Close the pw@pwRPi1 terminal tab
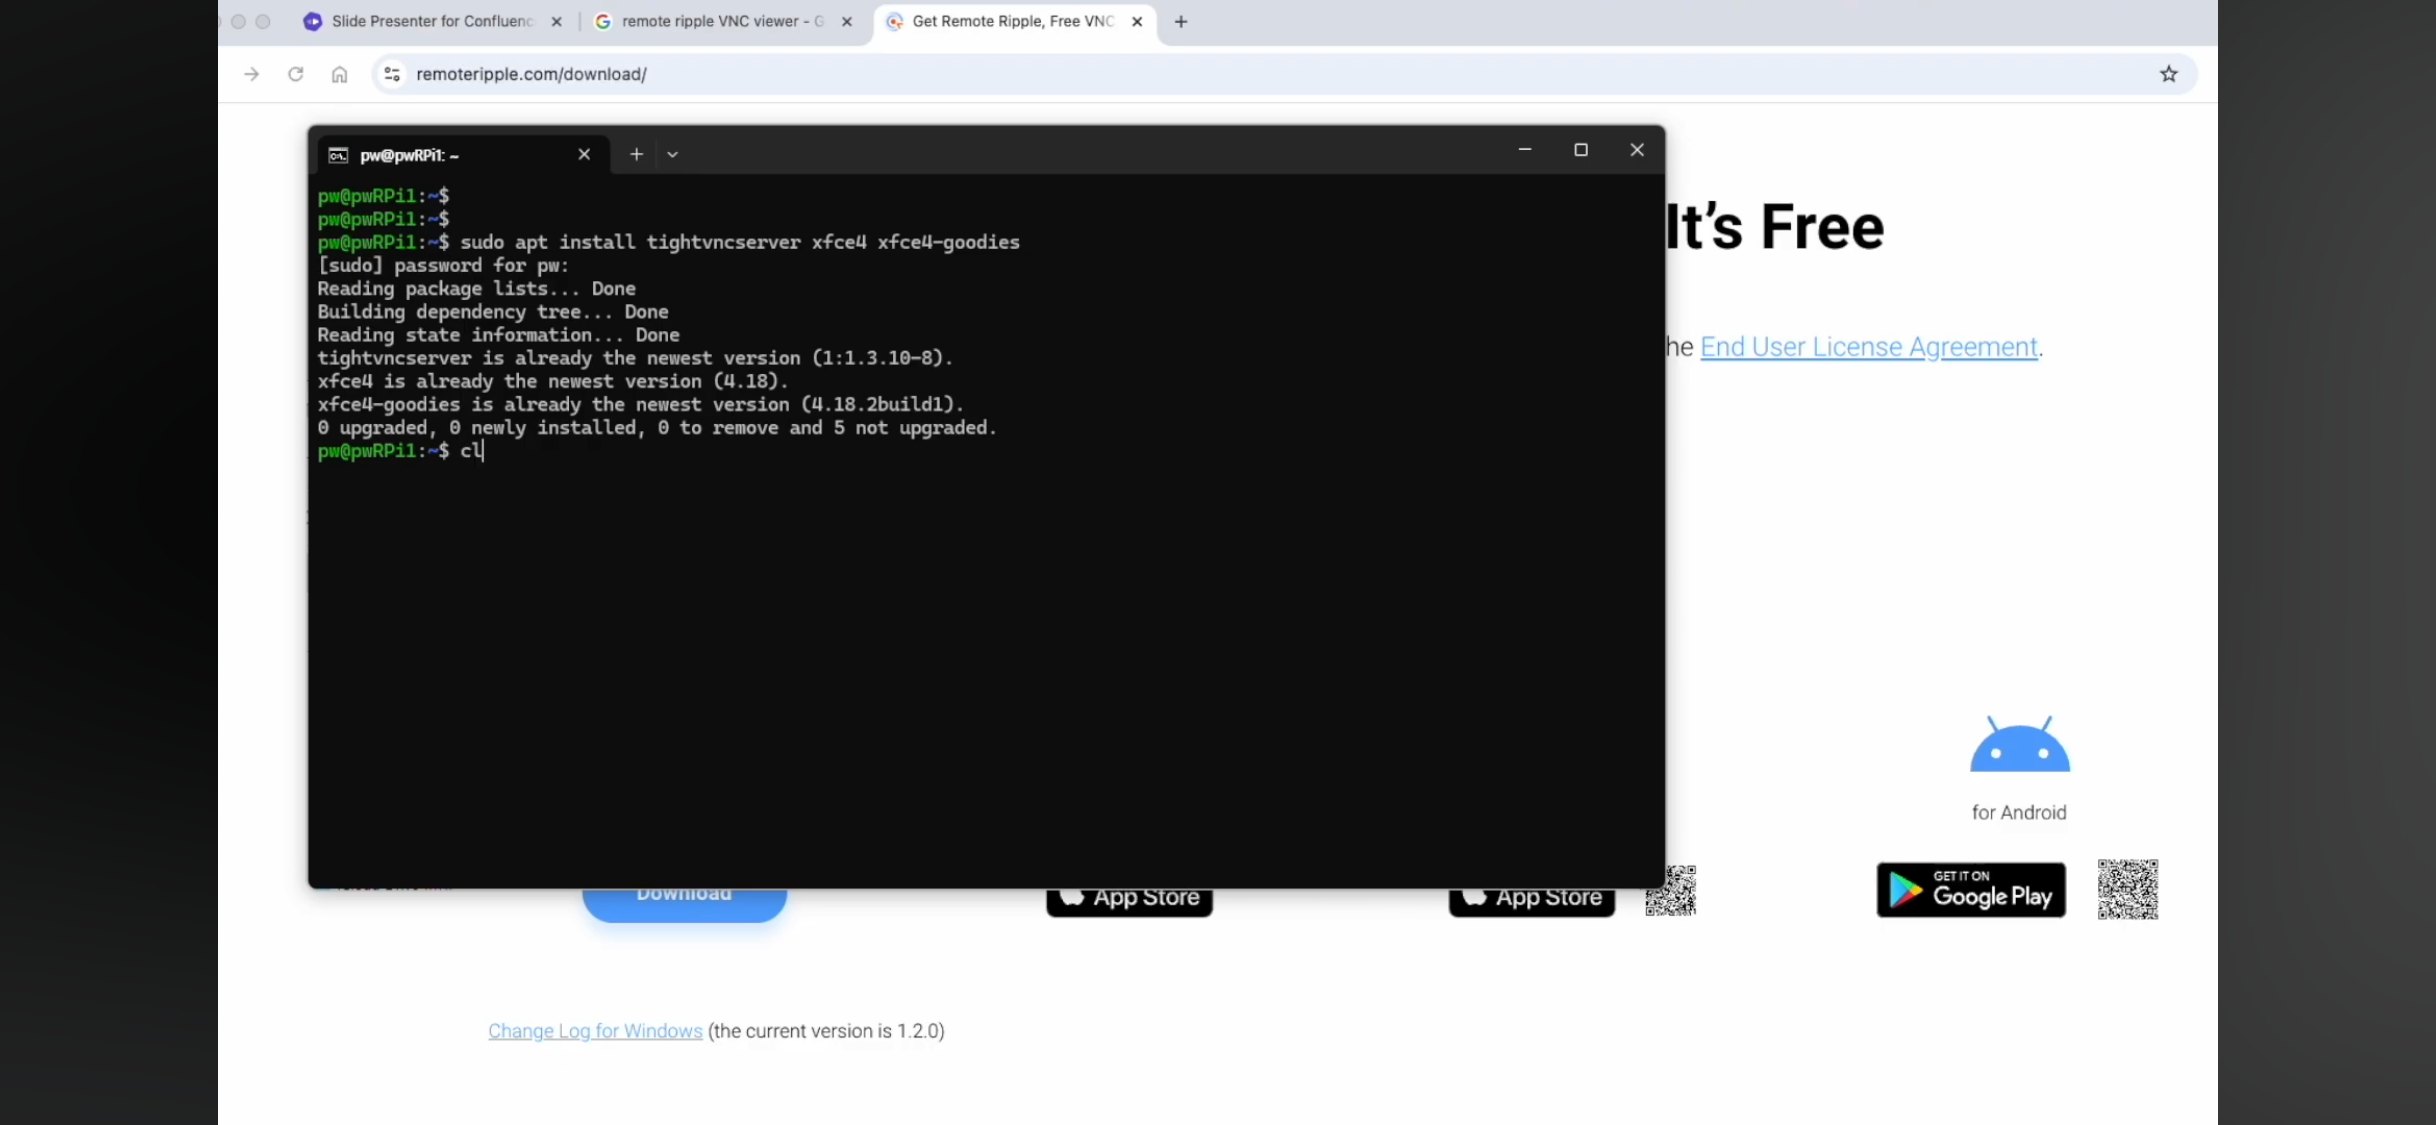Screen dimensions: 2436x1125 584,154
